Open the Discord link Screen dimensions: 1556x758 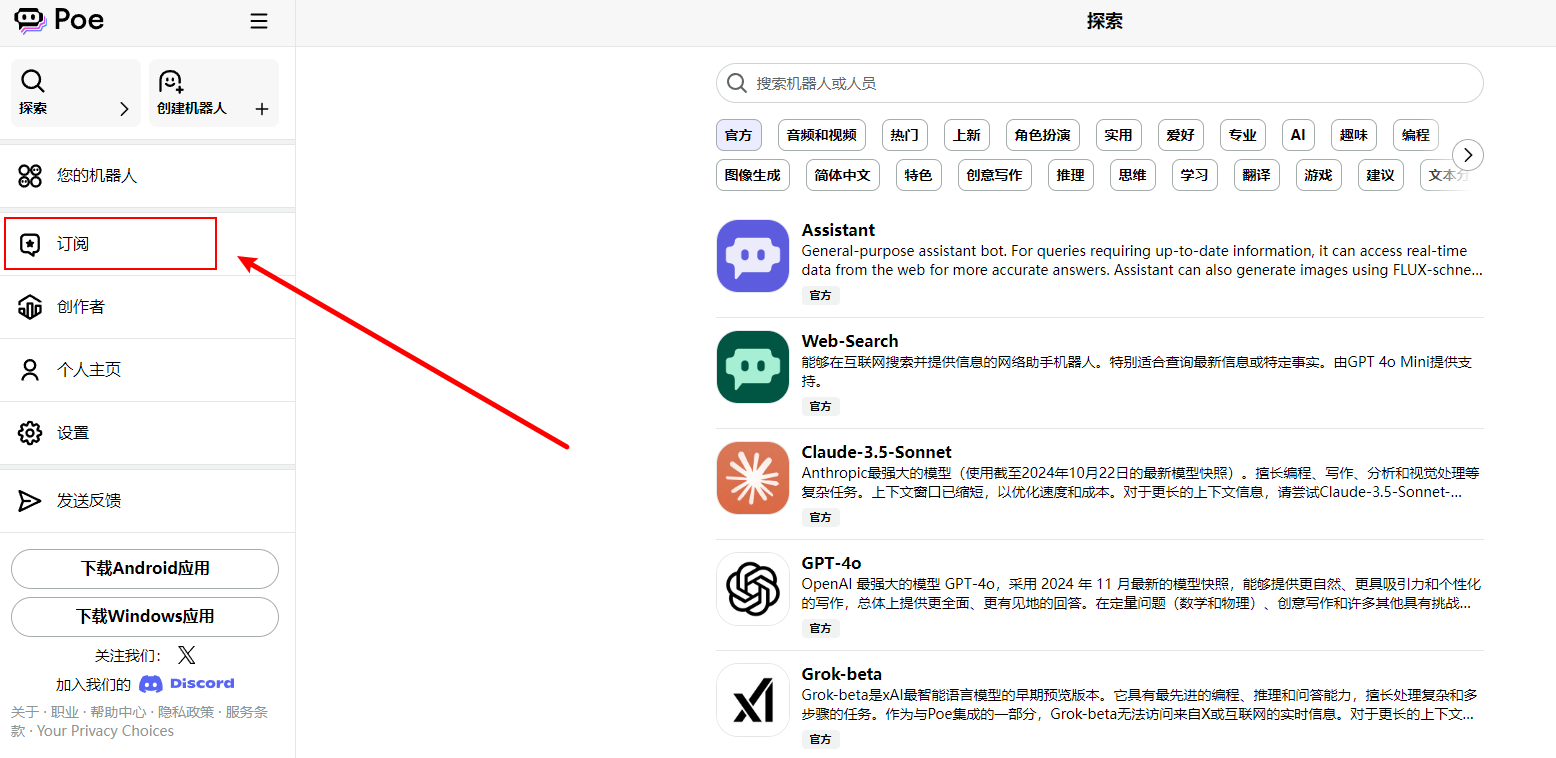tap(187, 684)
